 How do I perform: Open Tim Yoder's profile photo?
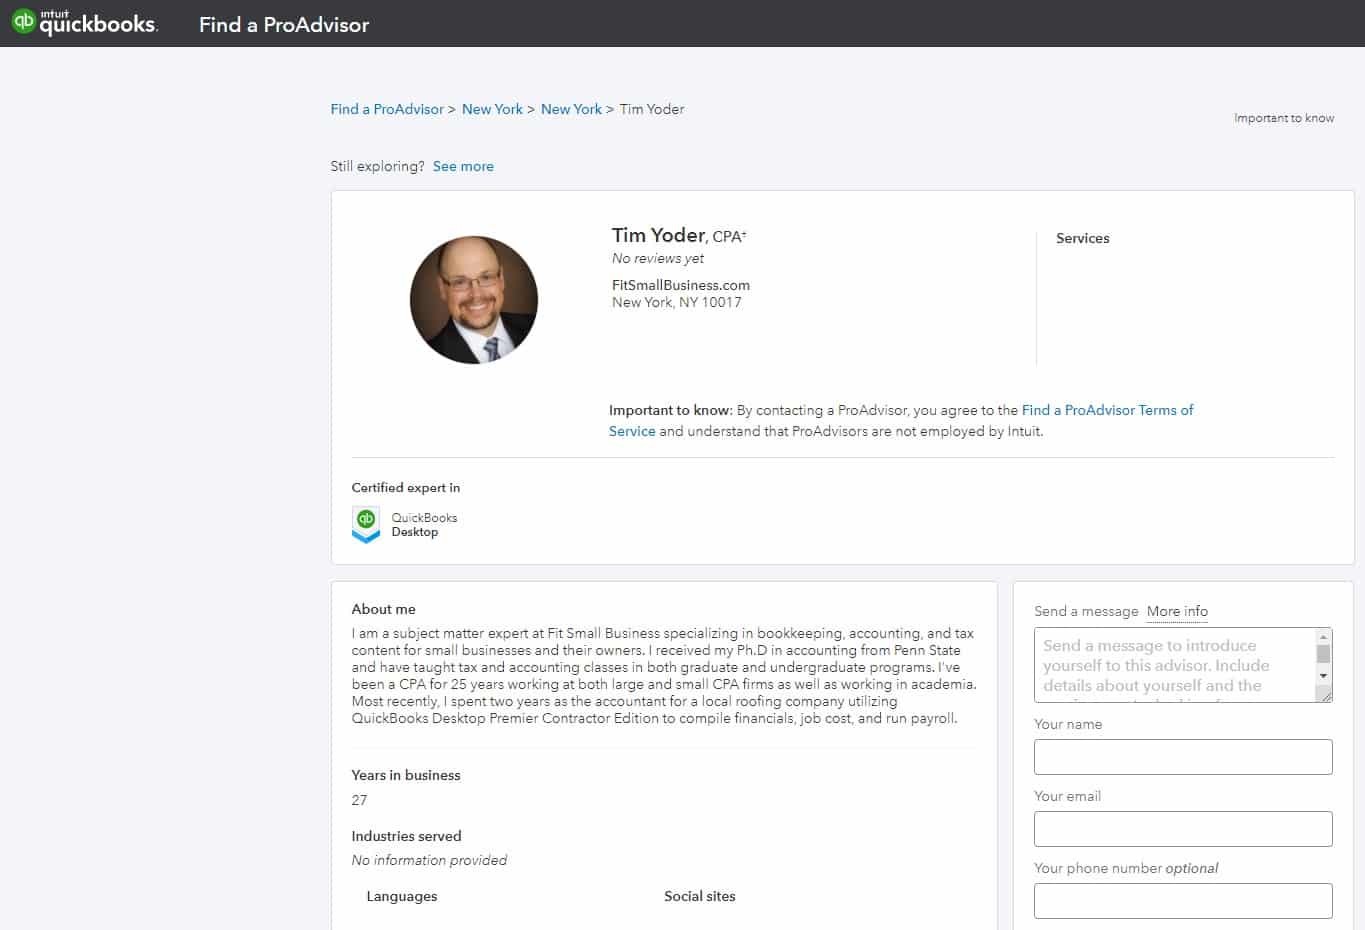click(x=474, y=300)
